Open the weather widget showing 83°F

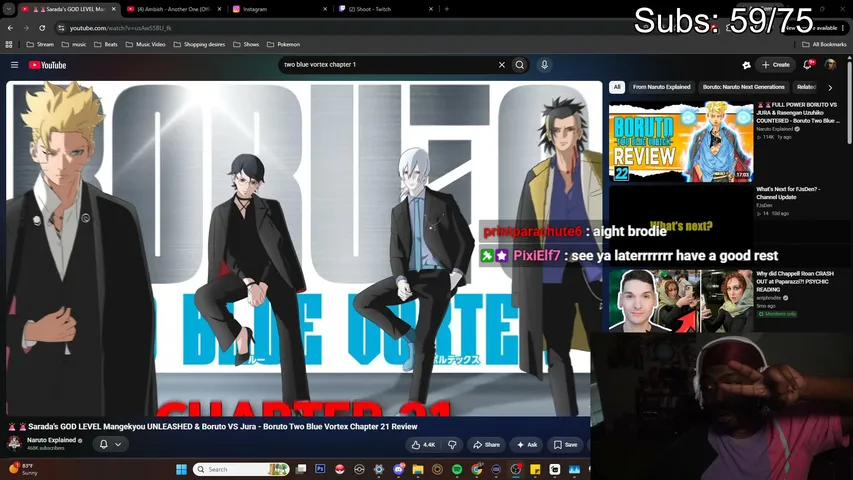point(23,469)
